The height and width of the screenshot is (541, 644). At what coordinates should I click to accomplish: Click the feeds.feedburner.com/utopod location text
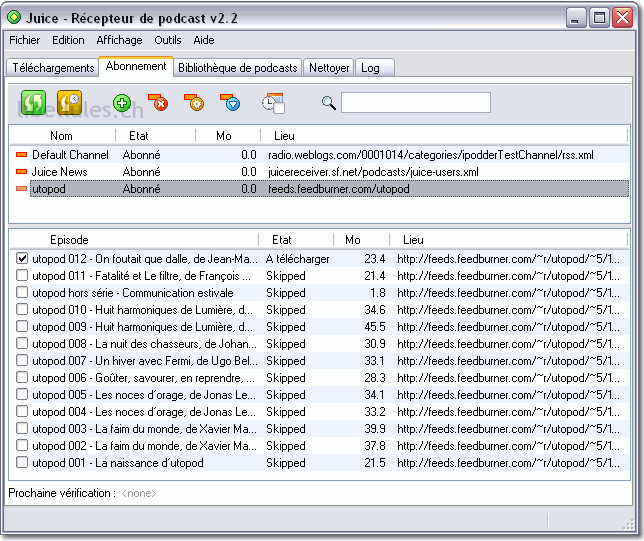pyautogui.click(x=339, y=189)
